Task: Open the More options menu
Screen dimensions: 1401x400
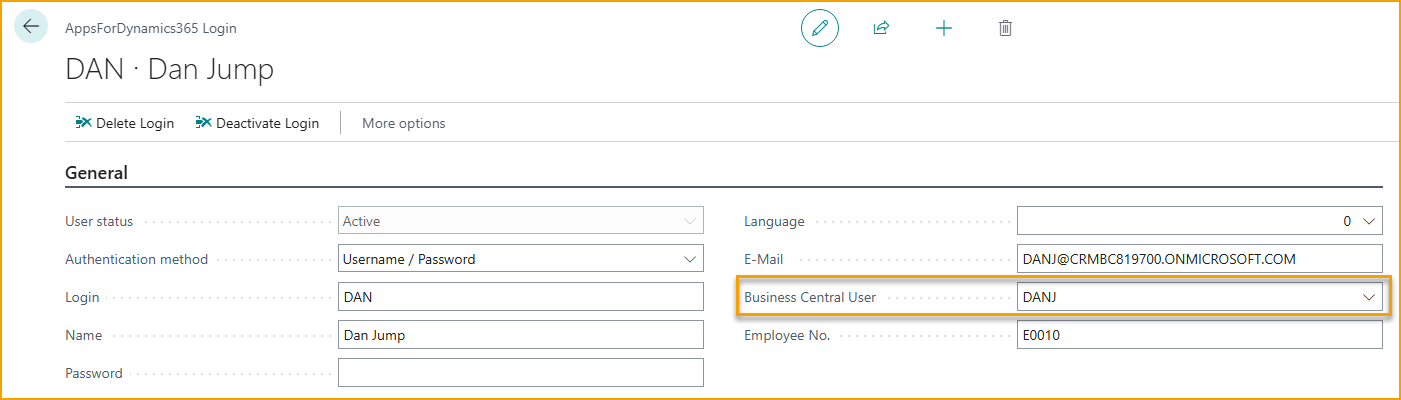Action: 403,123
